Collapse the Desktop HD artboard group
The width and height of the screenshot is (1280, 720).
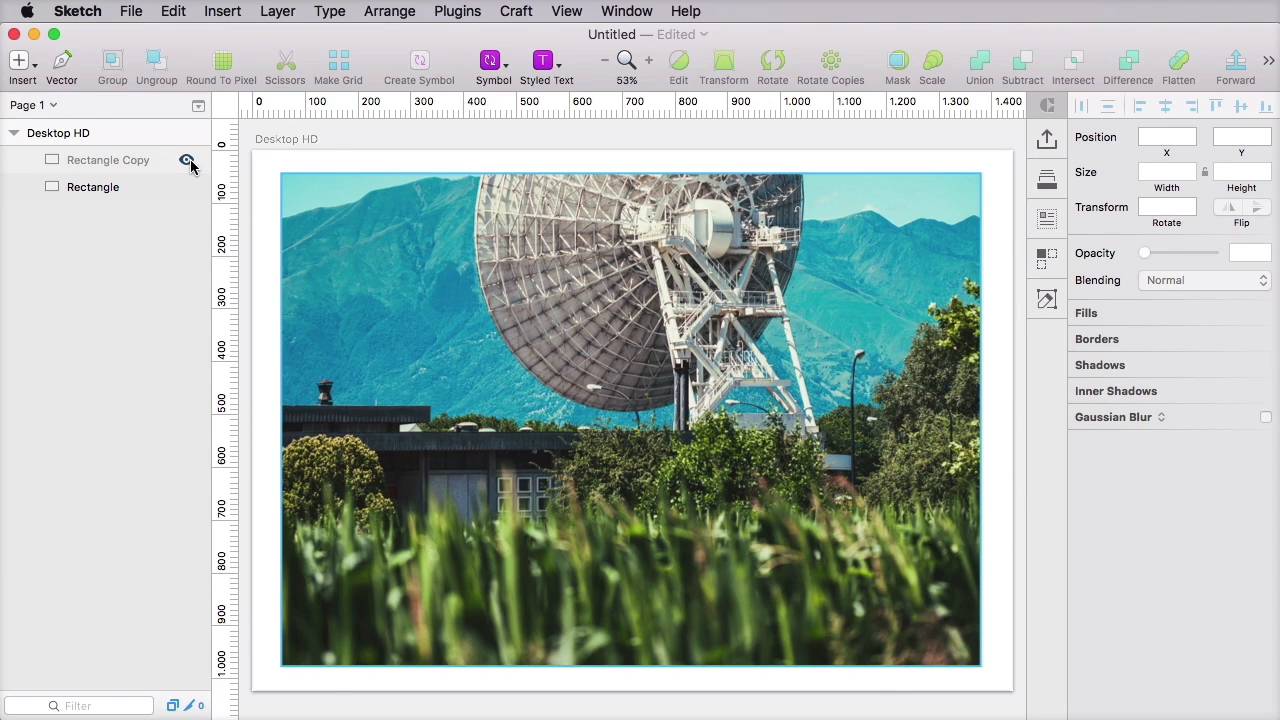pos(14,133)
